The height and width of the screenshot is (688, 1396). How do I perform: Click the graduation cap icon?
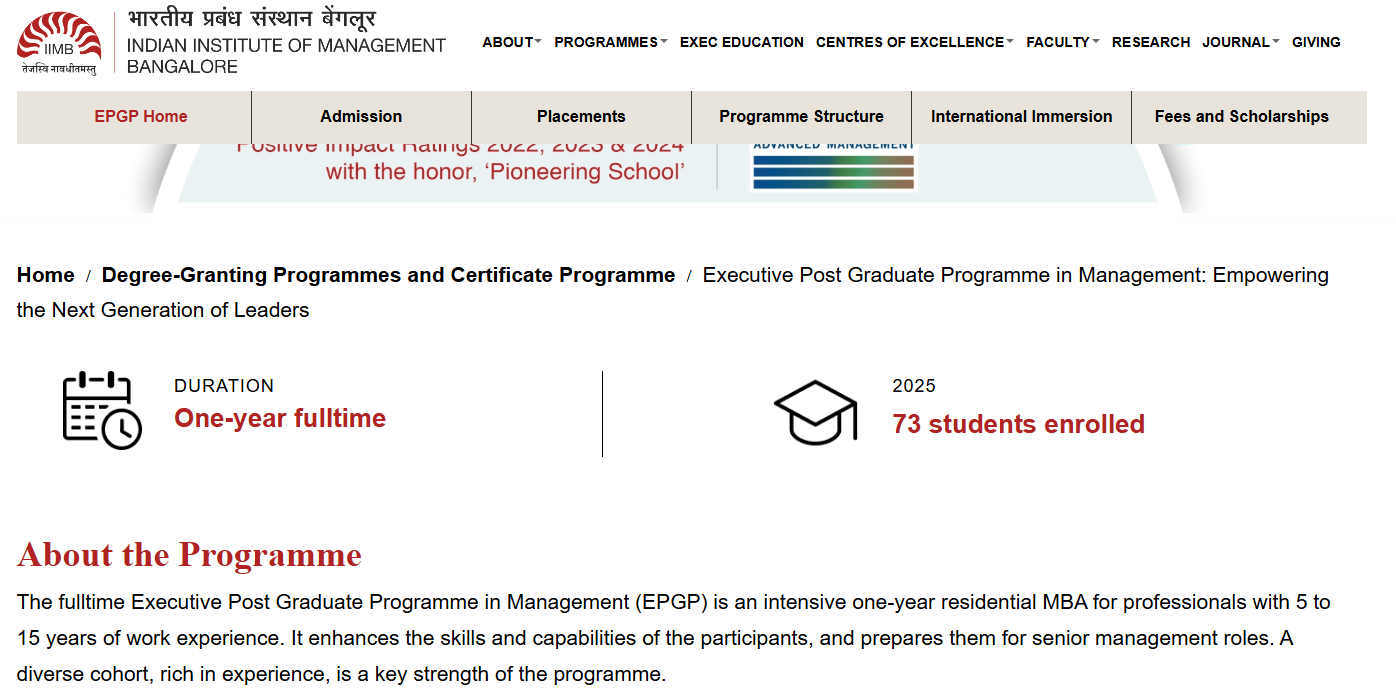pyautogui.click(x=816, y=411)
